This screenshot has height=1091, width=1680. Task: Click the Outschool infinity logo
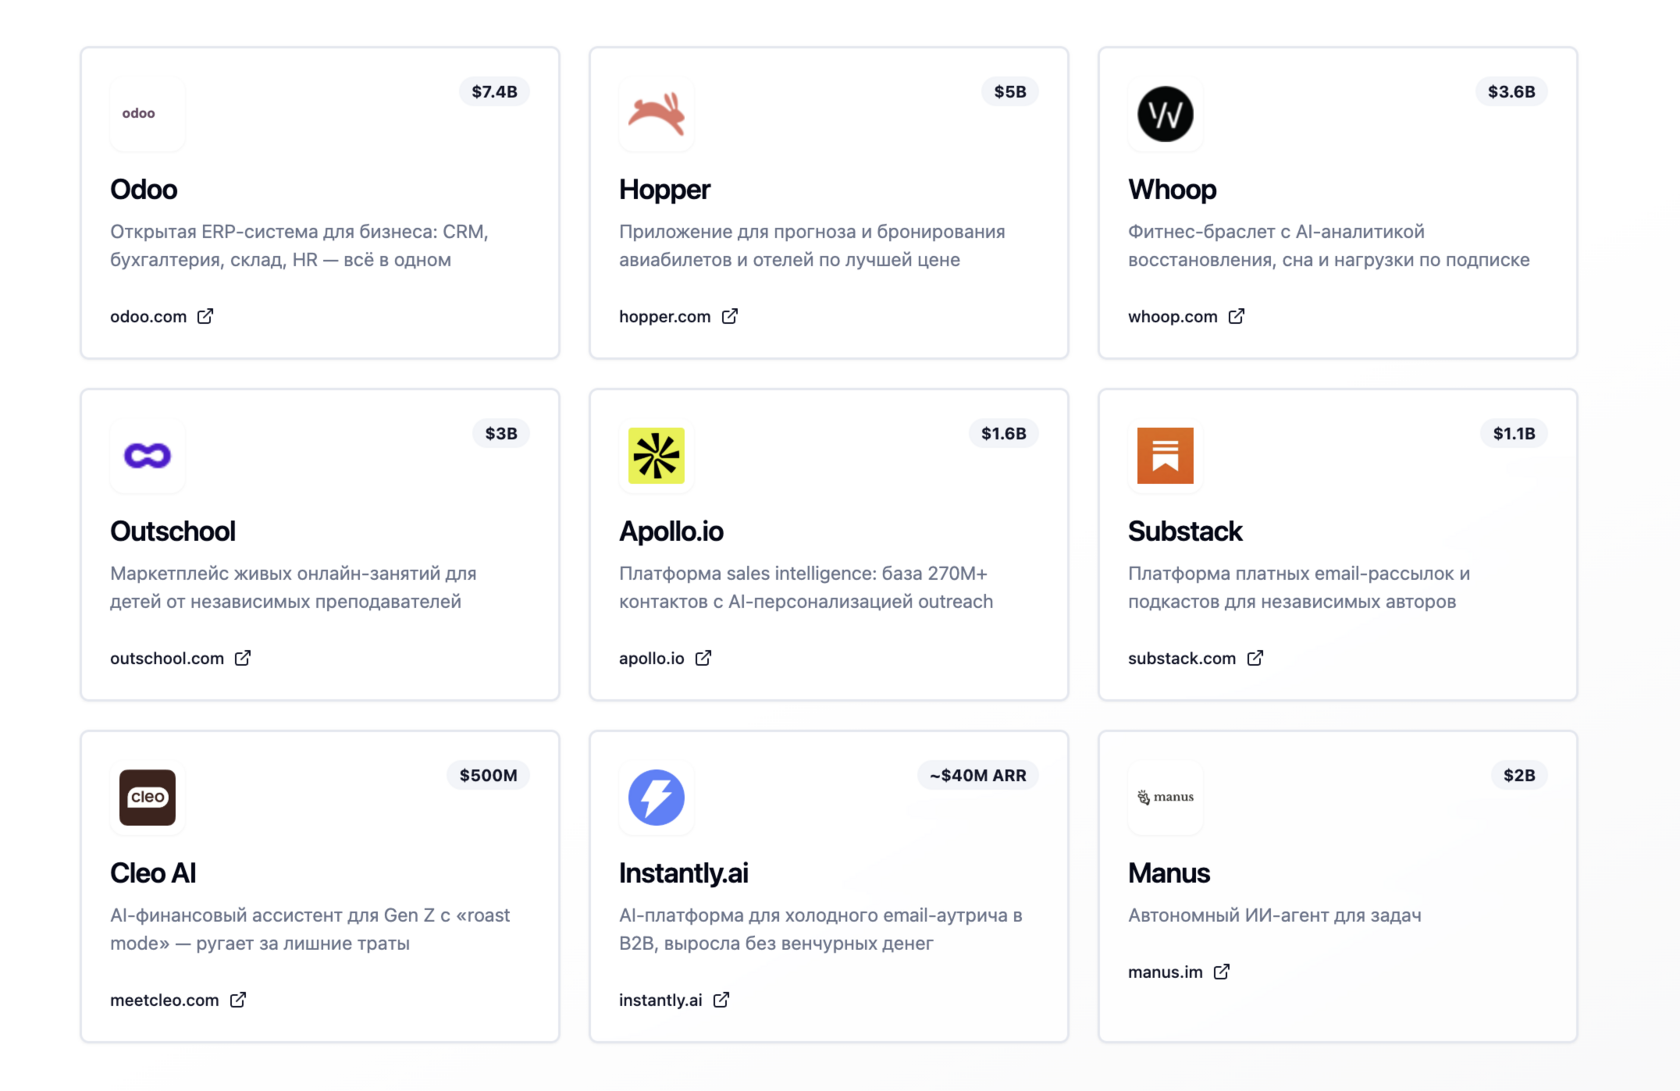pos(147,456)
